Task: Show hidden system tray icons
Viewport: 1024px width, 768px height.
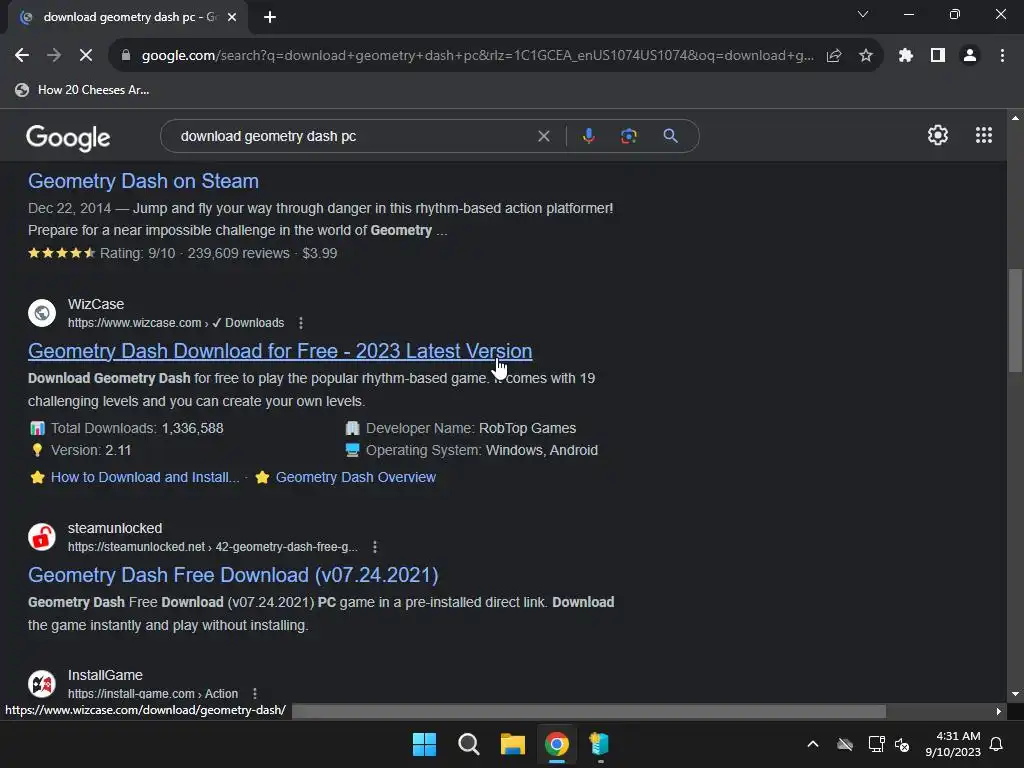Action: click(812, 744)
